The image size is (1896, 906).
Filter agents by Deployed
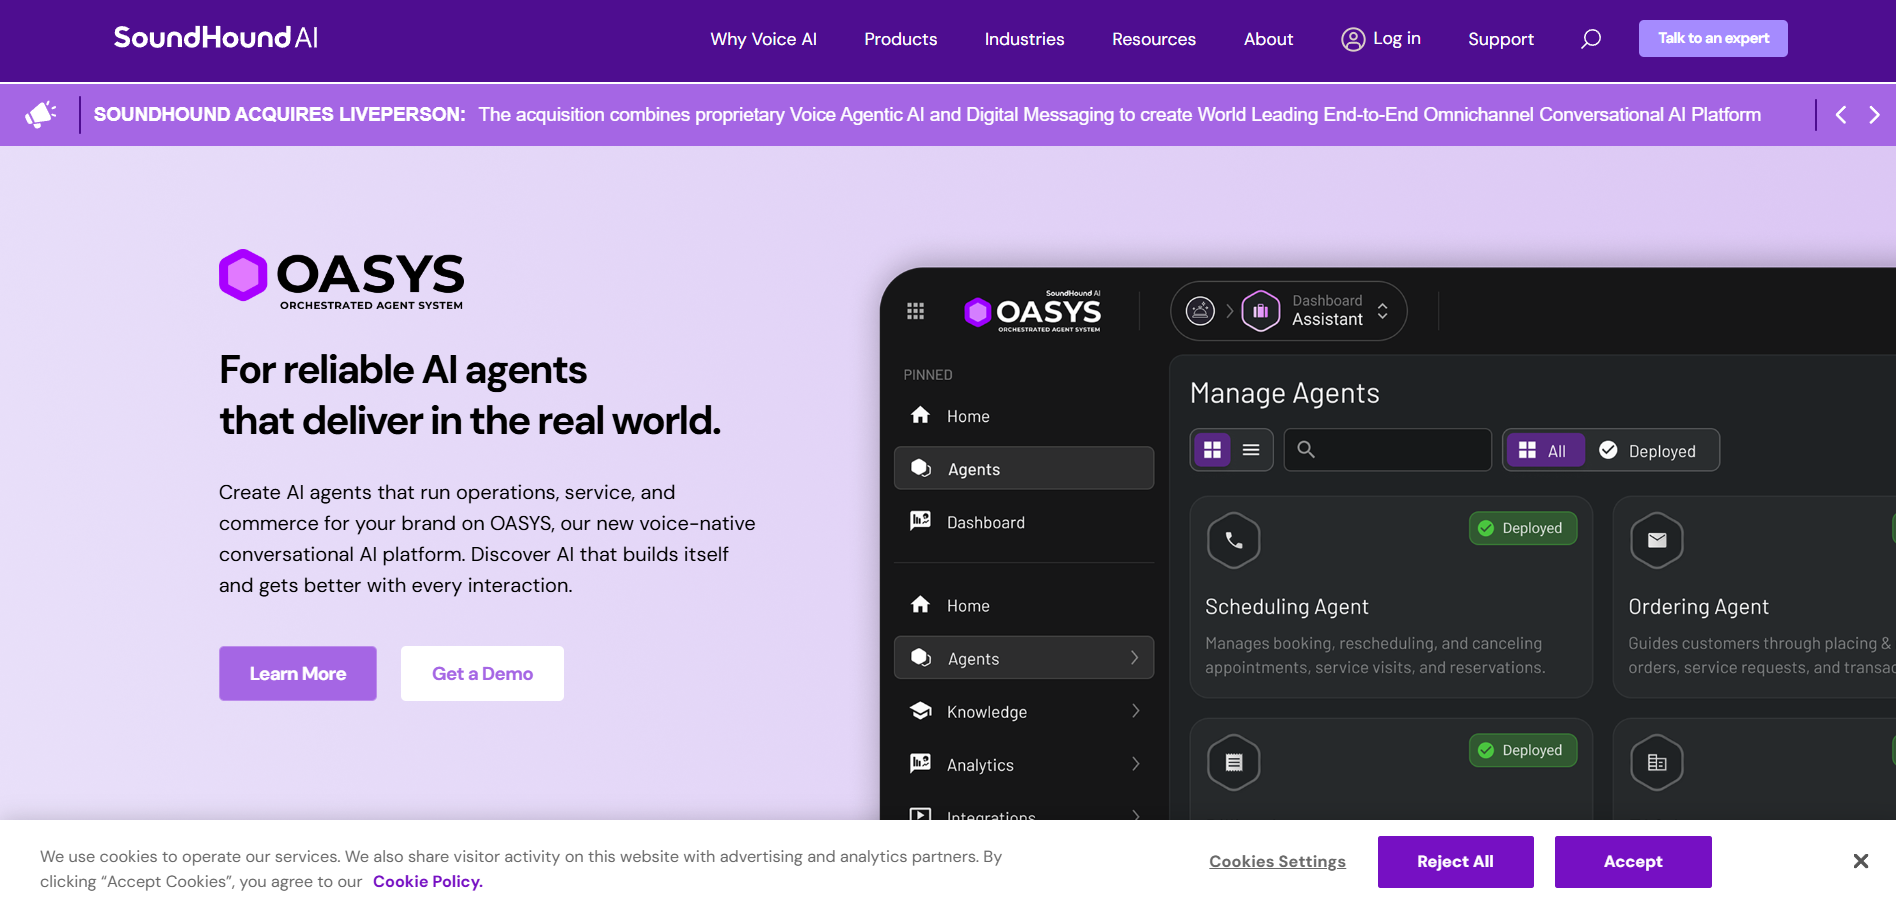point(1648,451)
